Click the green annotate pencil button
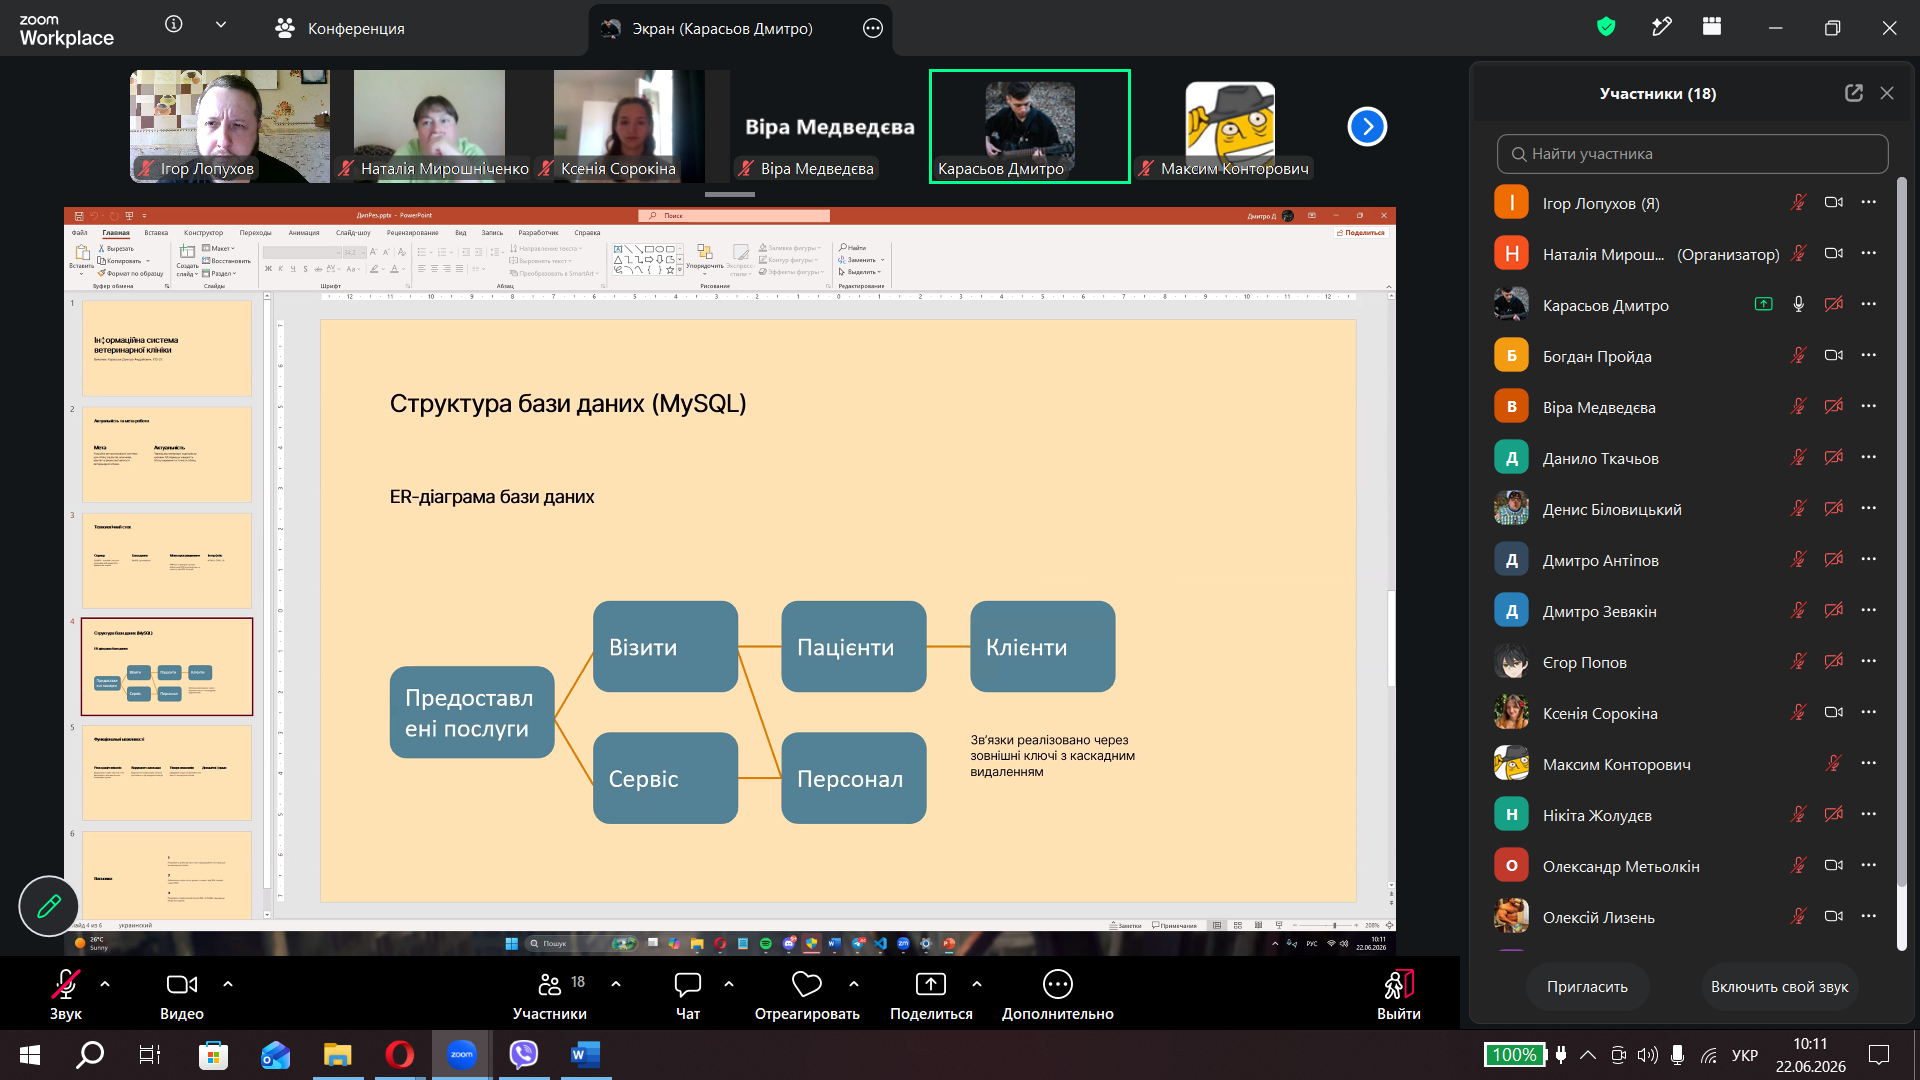Screen dimensions: 1920x1080 48,906
